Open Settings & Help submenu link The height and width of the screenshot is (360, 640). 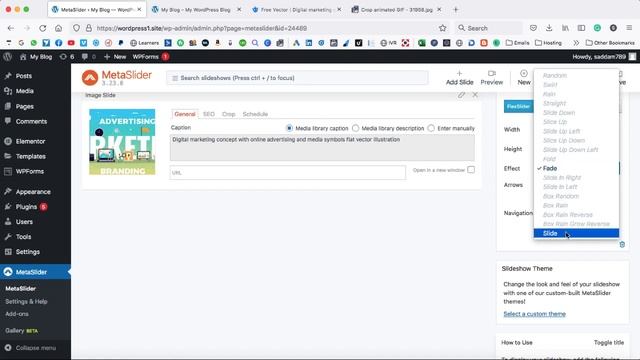click(x=26, y=301)
